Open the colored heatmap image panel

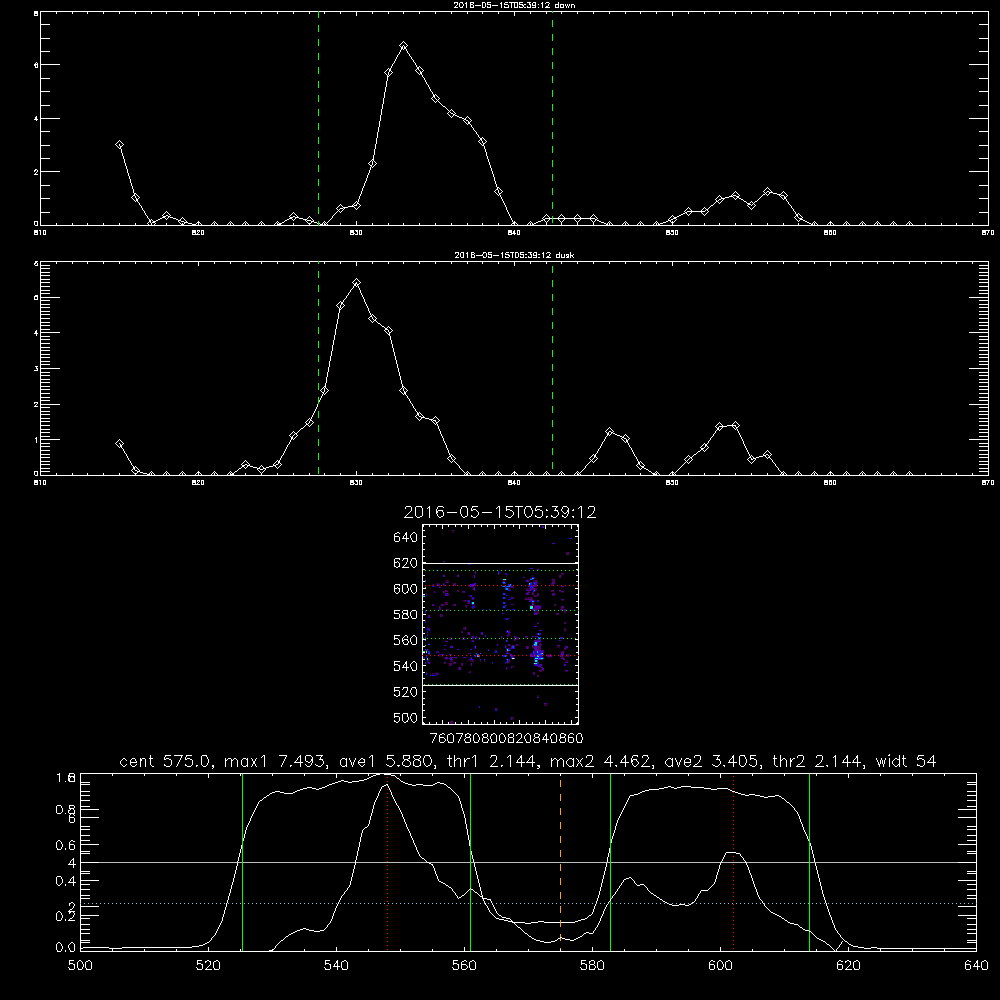501,624
